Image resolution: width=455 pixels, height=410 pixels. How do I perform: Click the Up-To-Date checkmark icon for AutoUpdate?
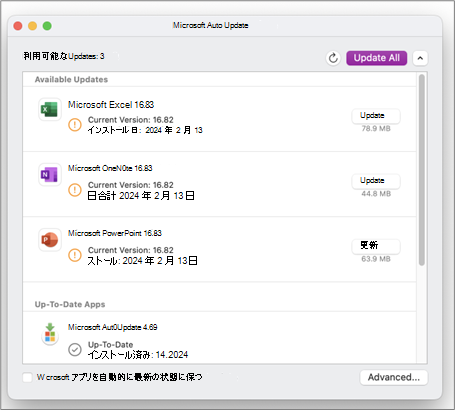point(75,350)
